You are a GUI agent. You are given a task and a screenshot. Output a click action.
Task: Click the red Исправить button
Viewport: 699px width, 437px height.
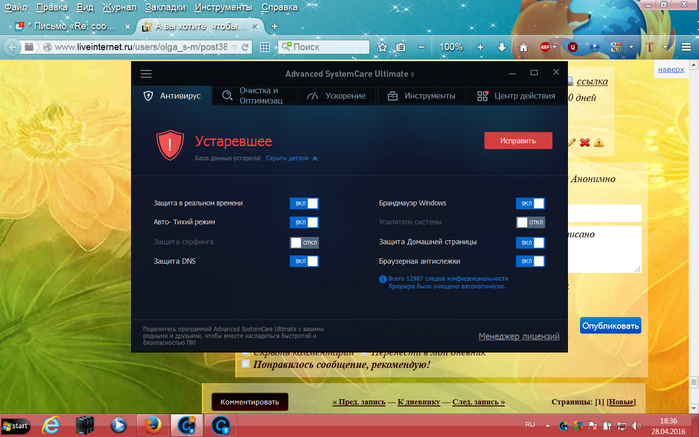[x=518, y=140]
